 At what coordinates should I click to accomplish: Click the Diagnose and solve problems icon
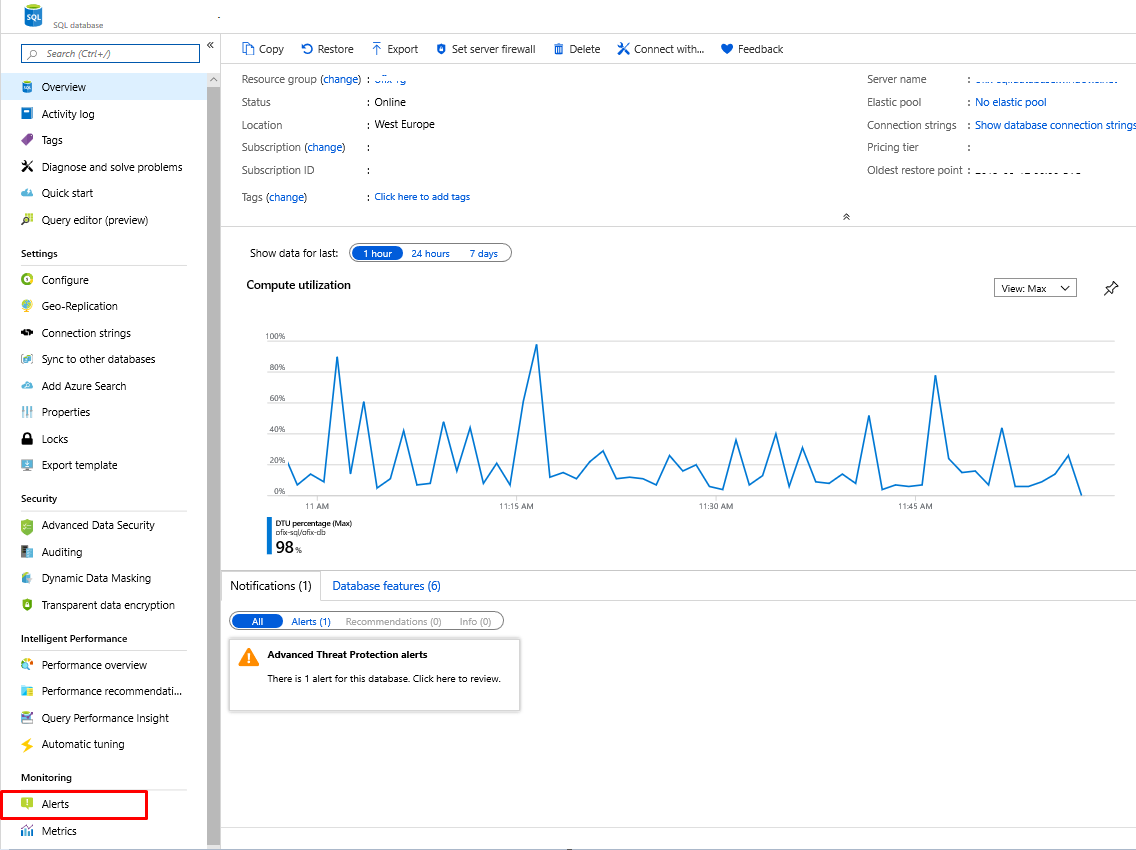(27, 167)
